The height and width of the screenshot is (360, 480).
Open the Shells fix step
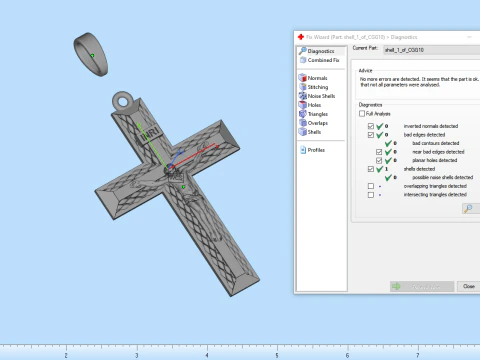[x=314, y=132]
